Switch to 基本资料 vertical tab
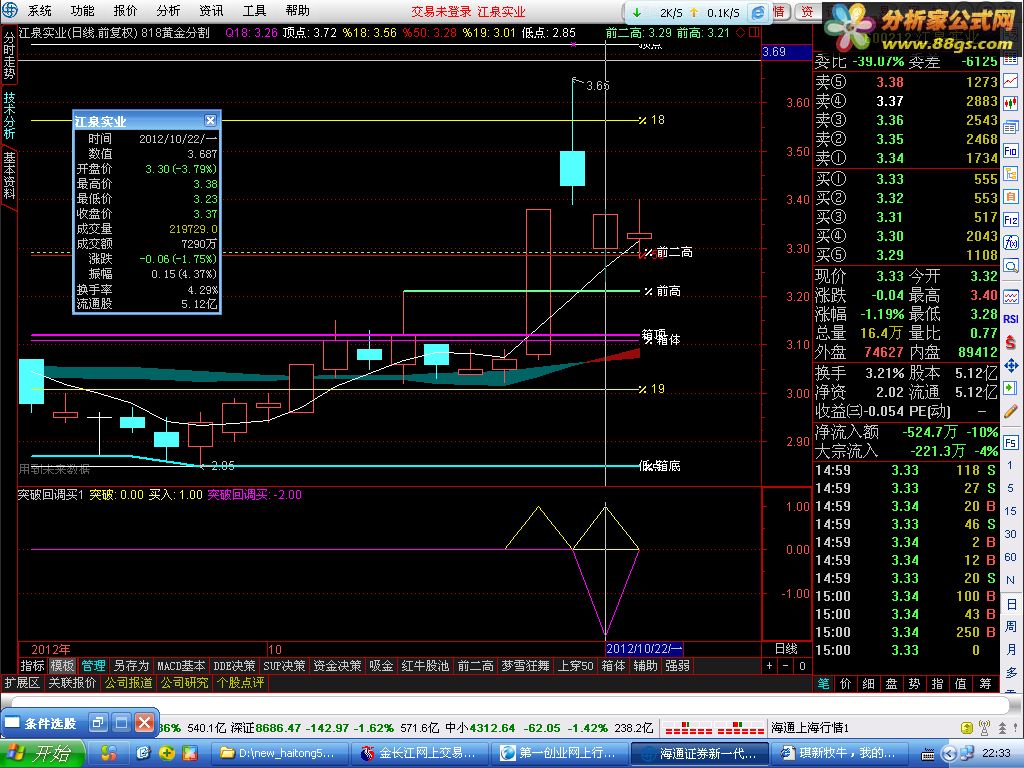 click(9, 175)
